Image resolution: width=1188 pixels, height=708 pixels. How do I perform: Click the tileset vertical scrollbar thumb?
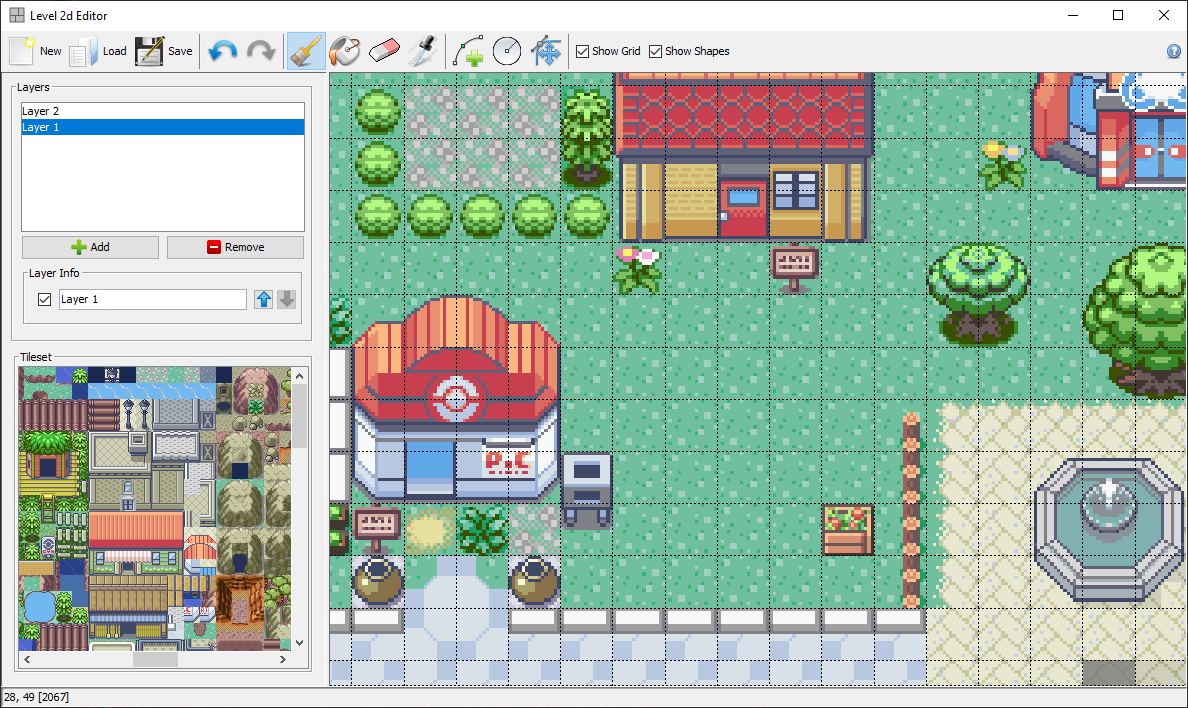(x=299, y=415)
